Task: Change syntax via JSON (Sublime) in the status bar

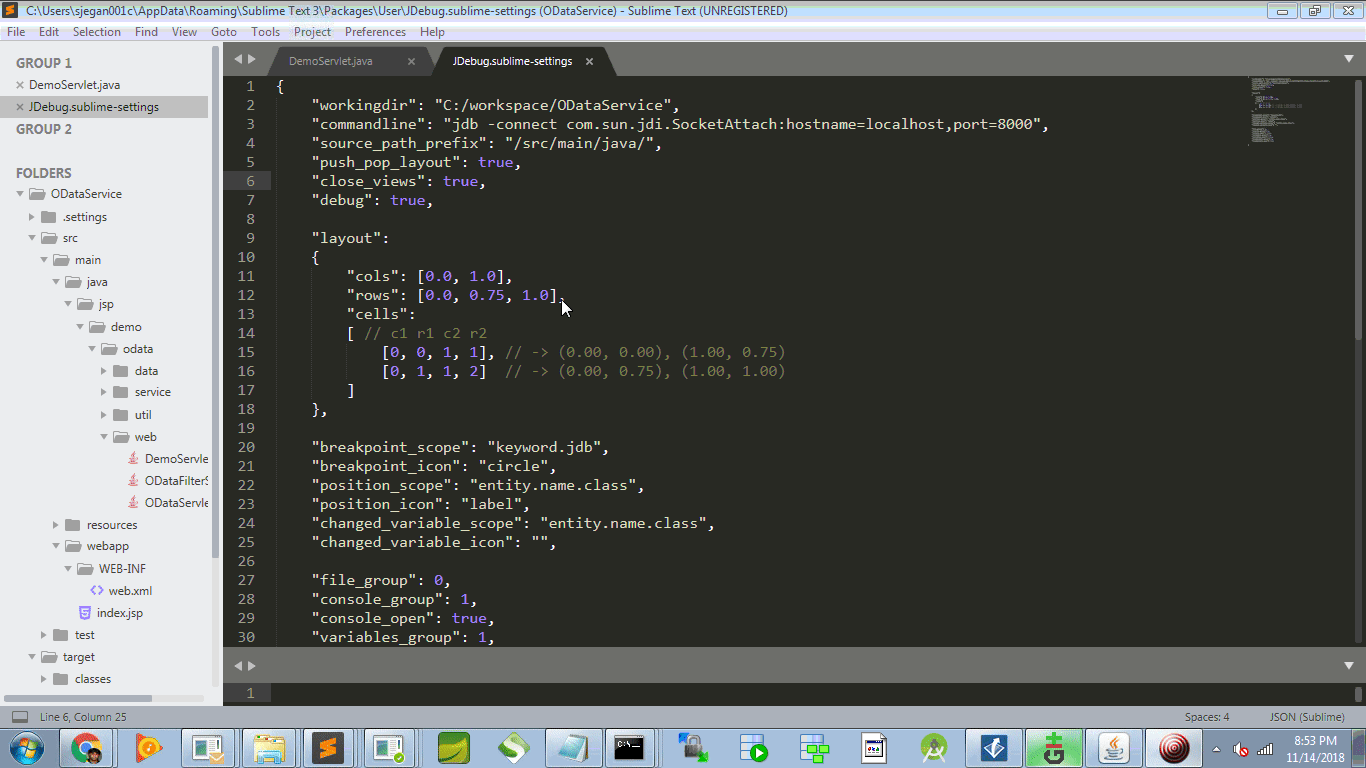Action: 1307,717
